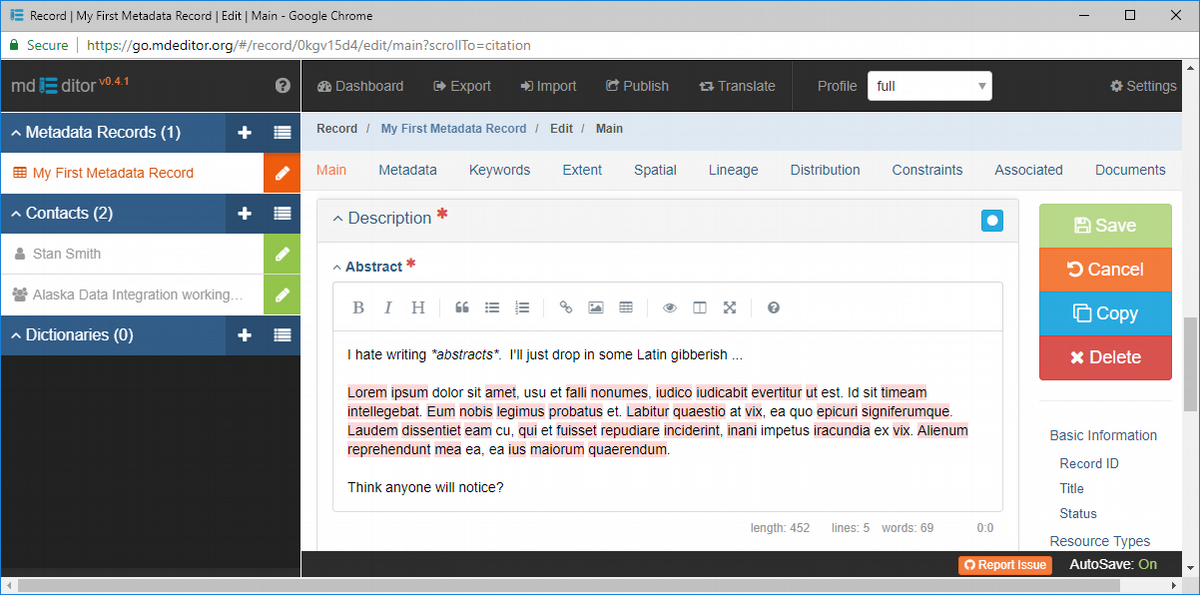Click the green Save button
The image size is (1200, 595).
pos(1105,226)
